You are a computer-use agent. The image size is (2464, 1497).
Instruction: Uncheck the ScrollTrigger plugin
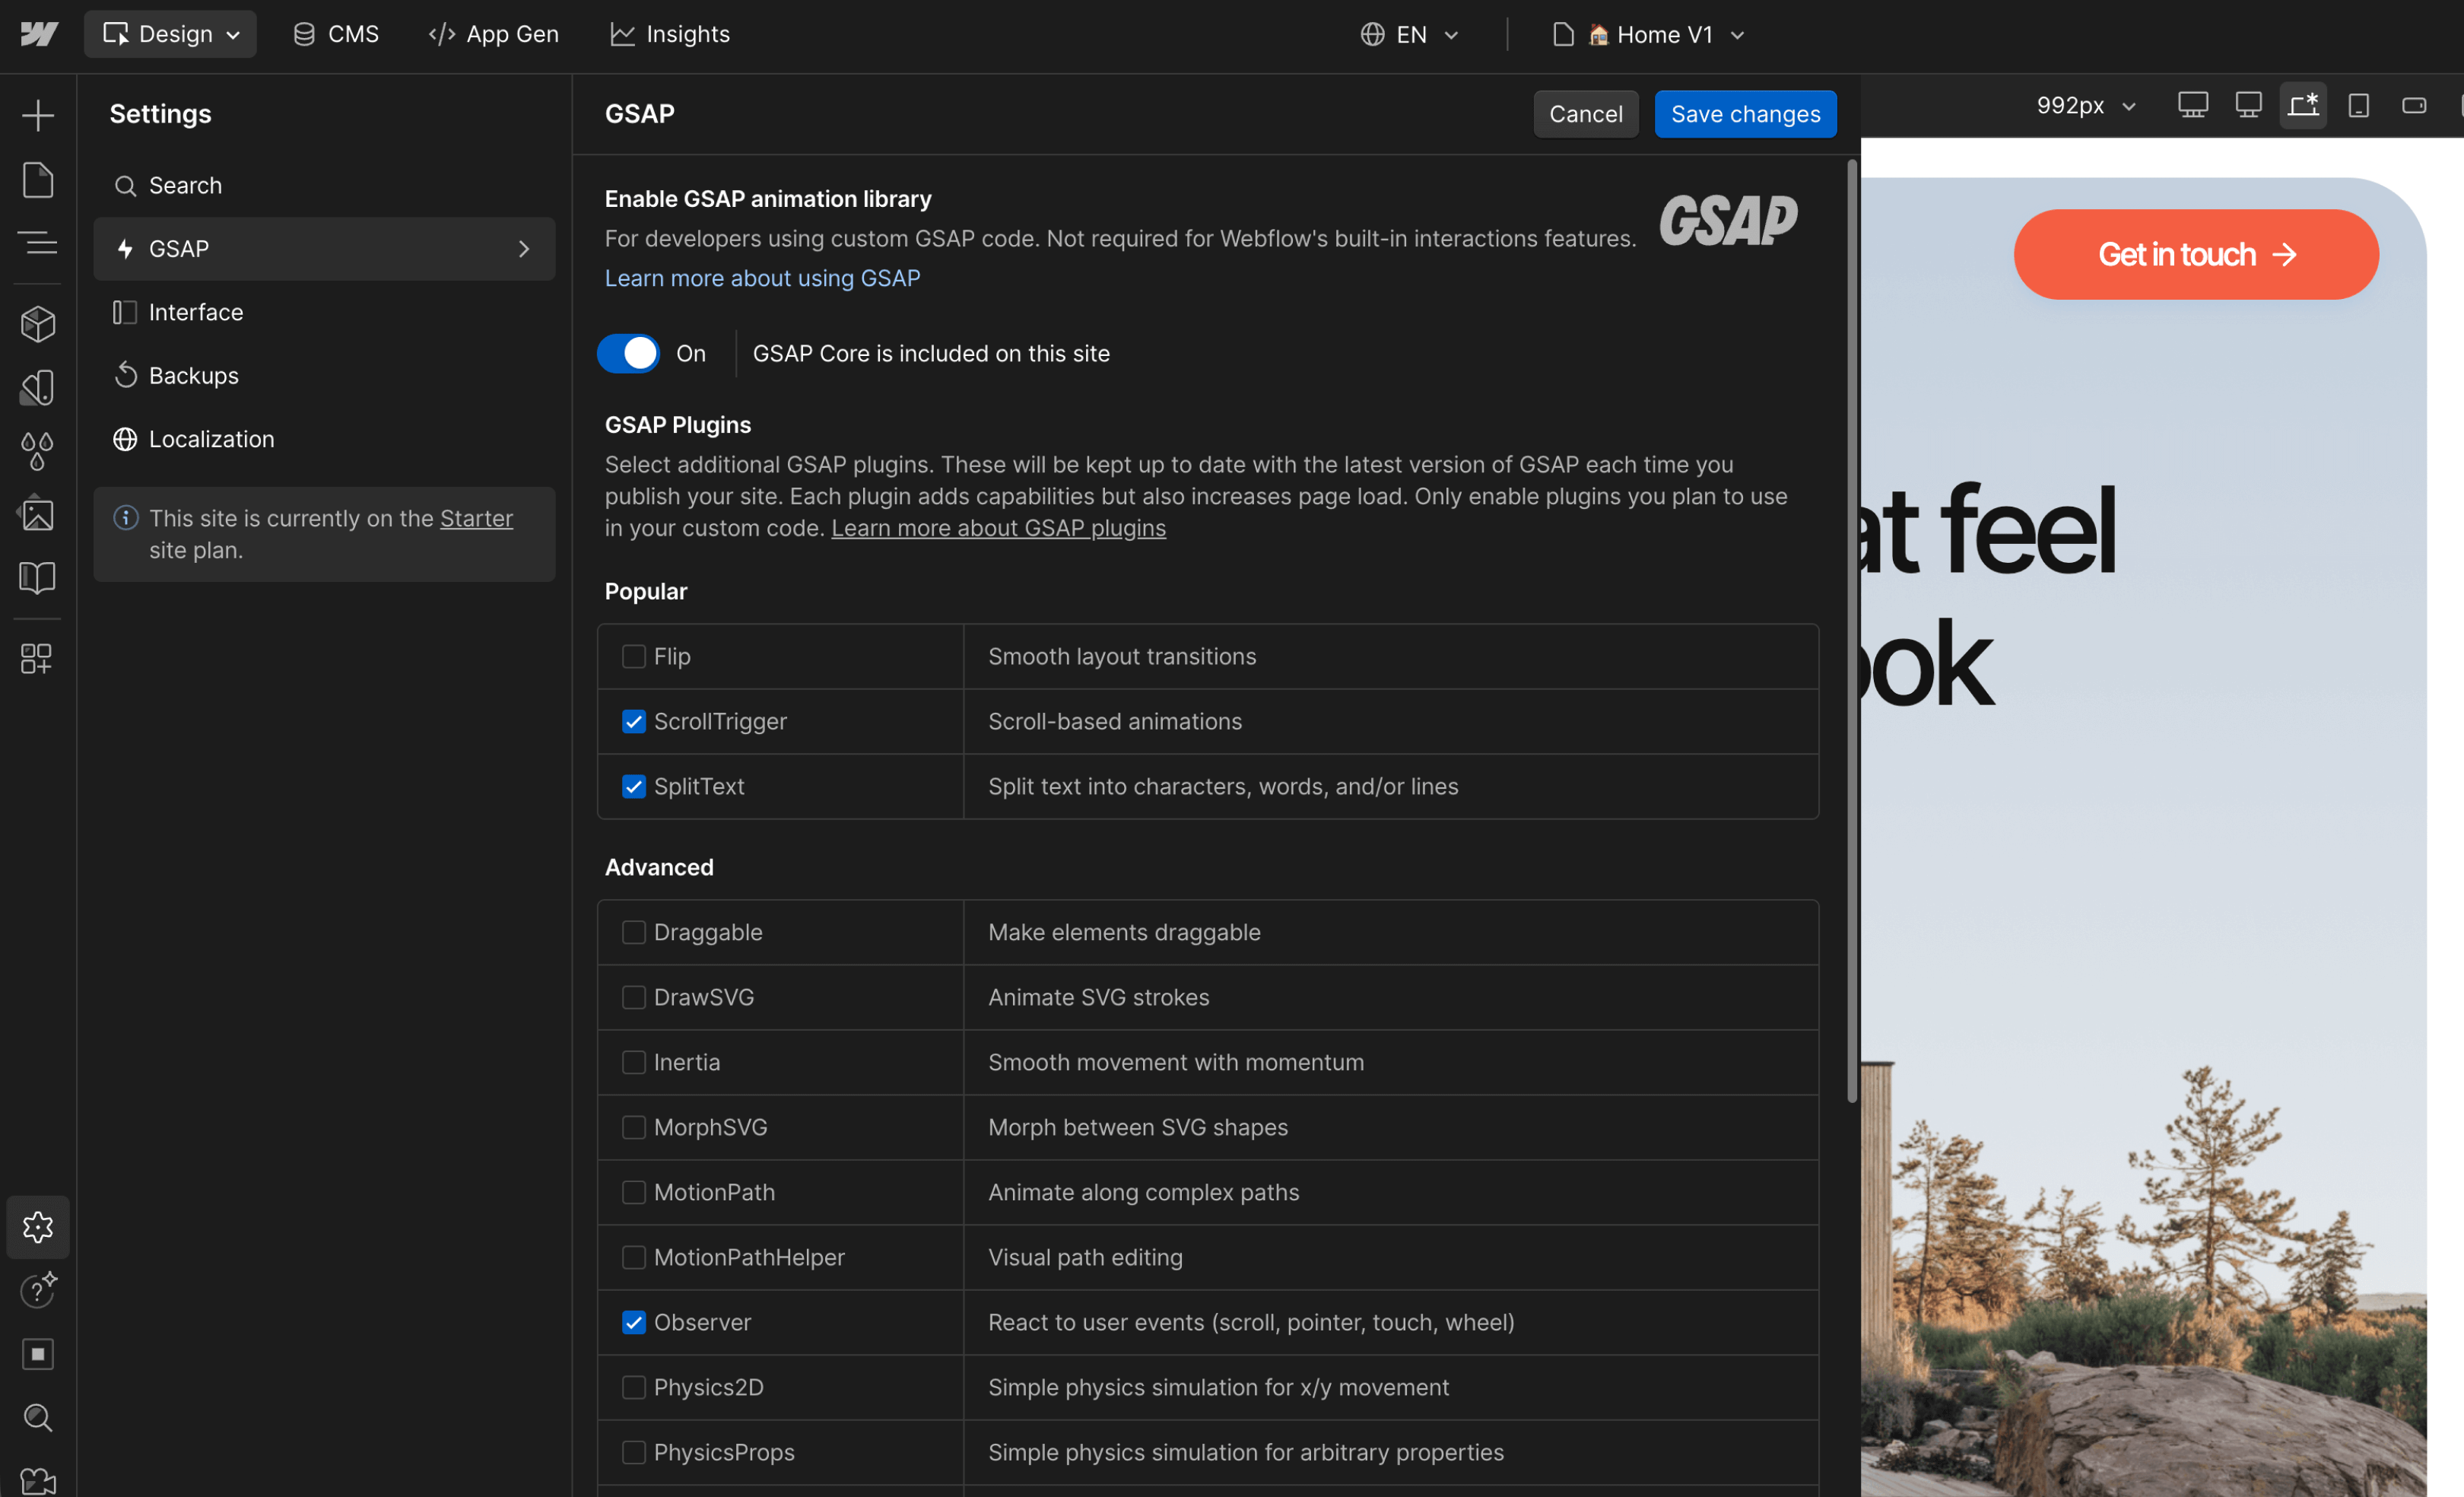point(633,721)
